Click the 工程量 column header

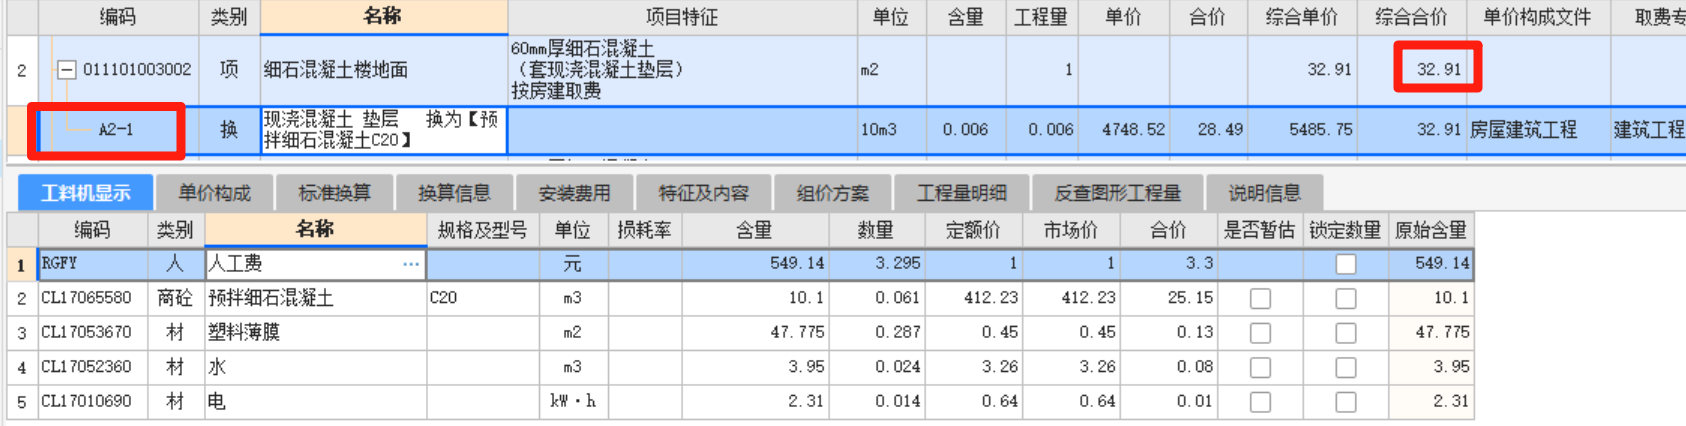pyautogui.click(x=1041, y=17)
